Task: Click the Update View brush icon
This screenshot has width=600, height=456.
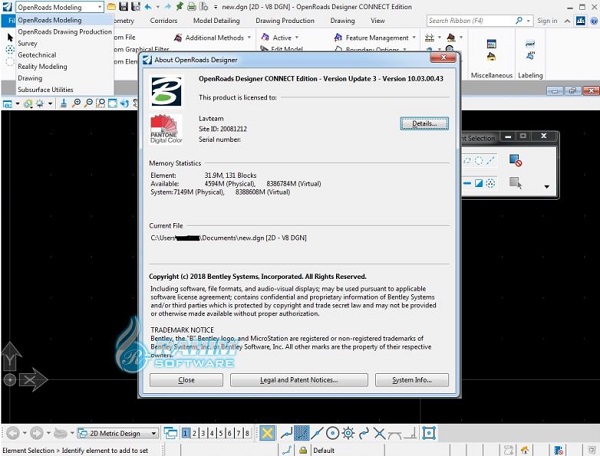Action: point(64,103)
